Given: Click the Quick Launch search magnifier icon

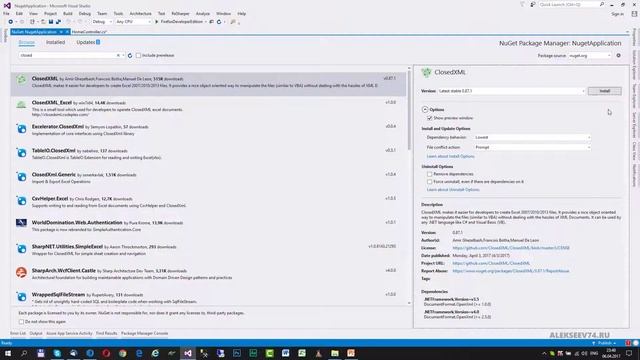Looking at the screenshot, I should [x=602, y=4].
